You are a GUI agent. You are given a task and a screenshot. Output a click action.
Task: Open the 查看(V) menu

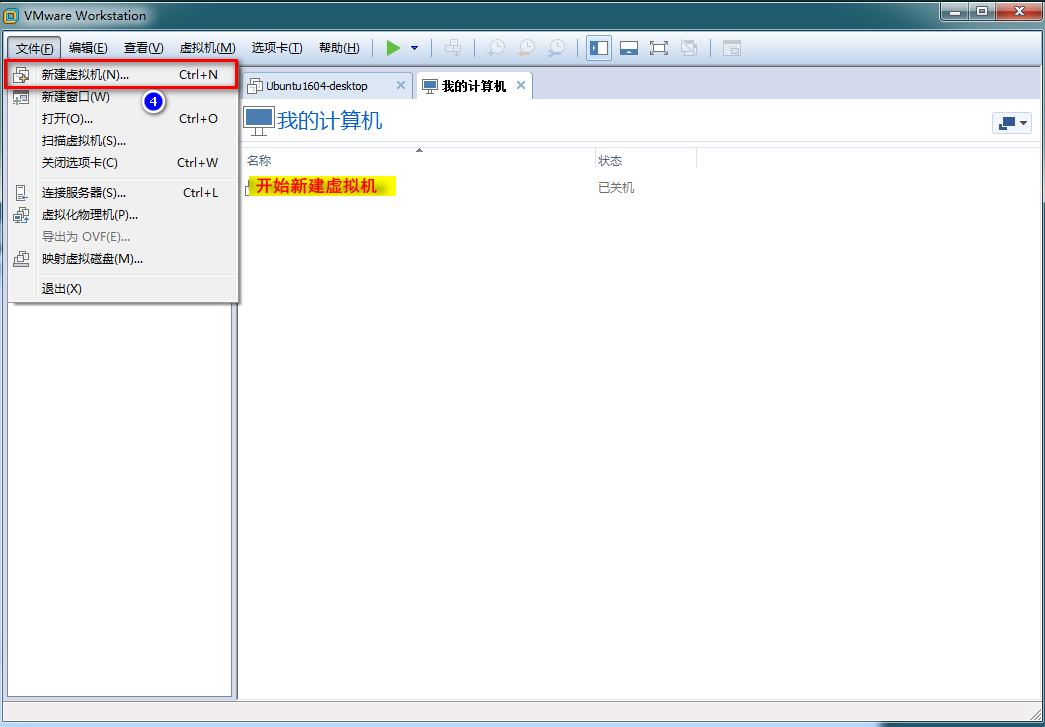(144, 48)
